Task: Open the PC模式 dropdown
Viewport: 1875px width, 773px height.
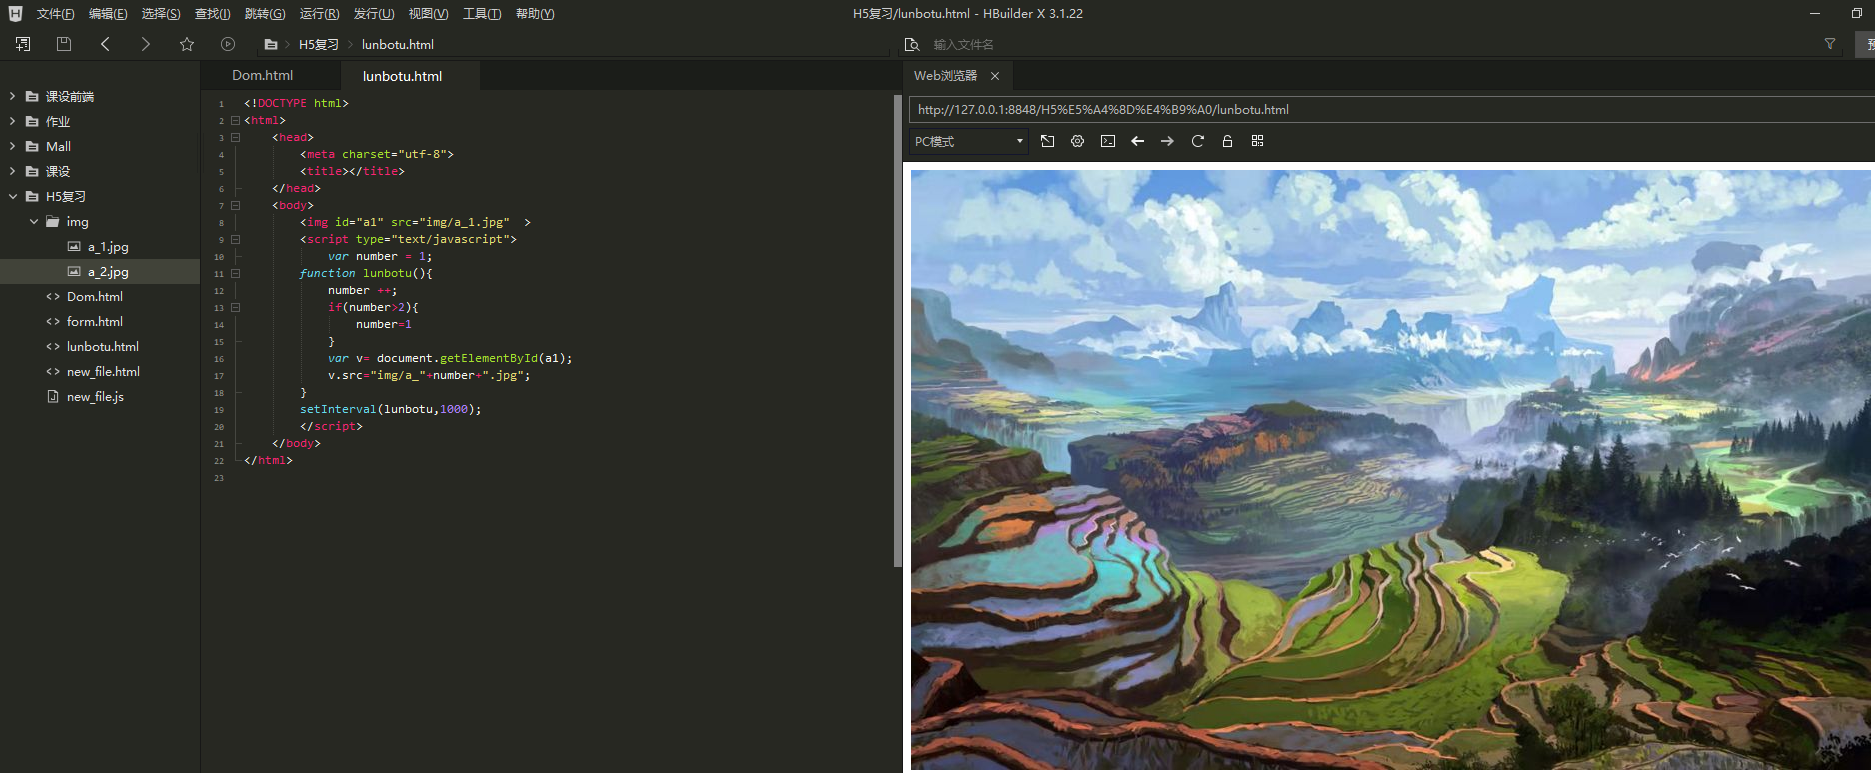Action: point(968,141)
